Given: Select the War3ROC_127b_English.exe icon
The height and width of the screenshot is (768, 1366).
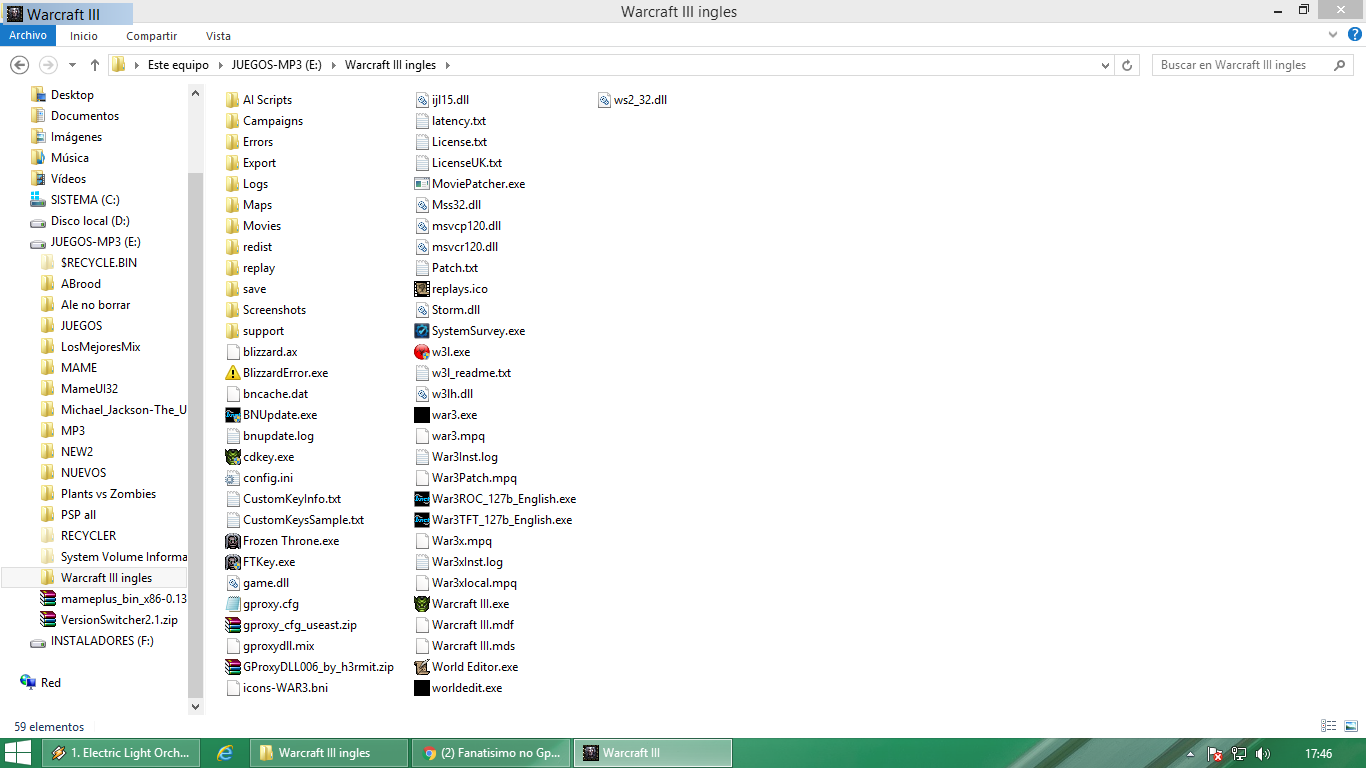Looking at the screenshot, I should (x=422, y=499).
